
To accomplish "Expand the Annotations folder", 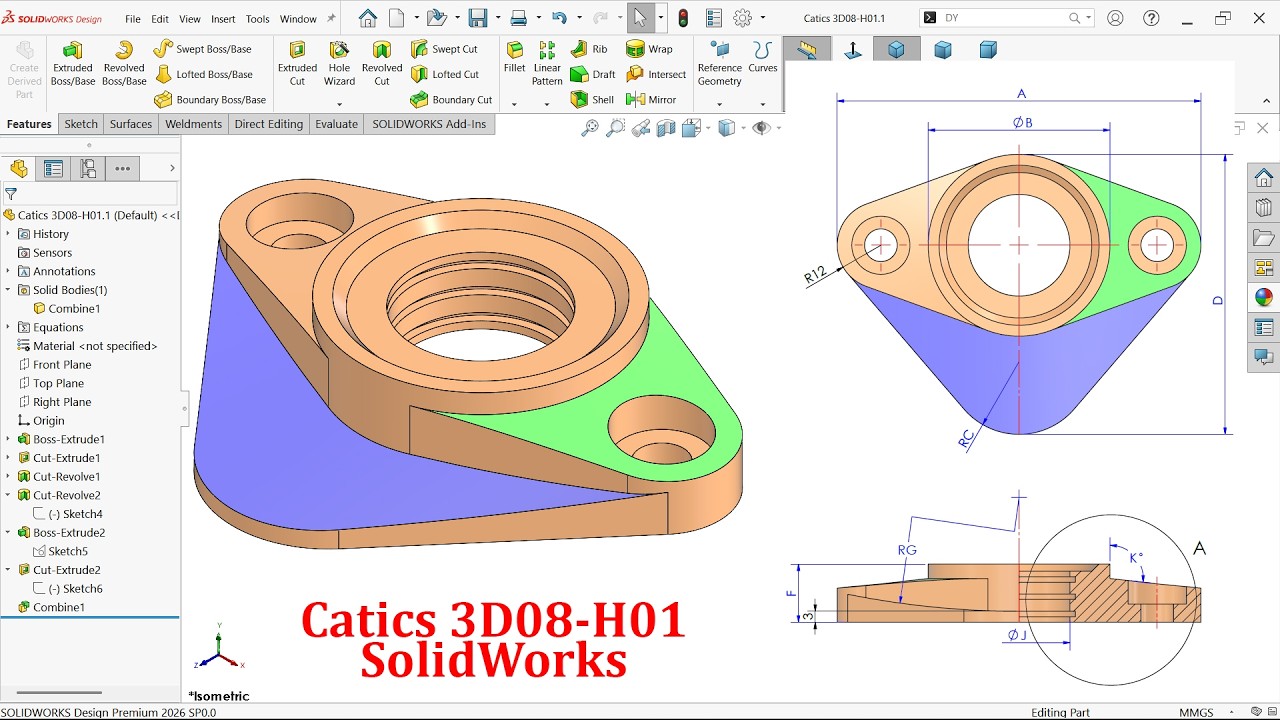I will [8, 271].
